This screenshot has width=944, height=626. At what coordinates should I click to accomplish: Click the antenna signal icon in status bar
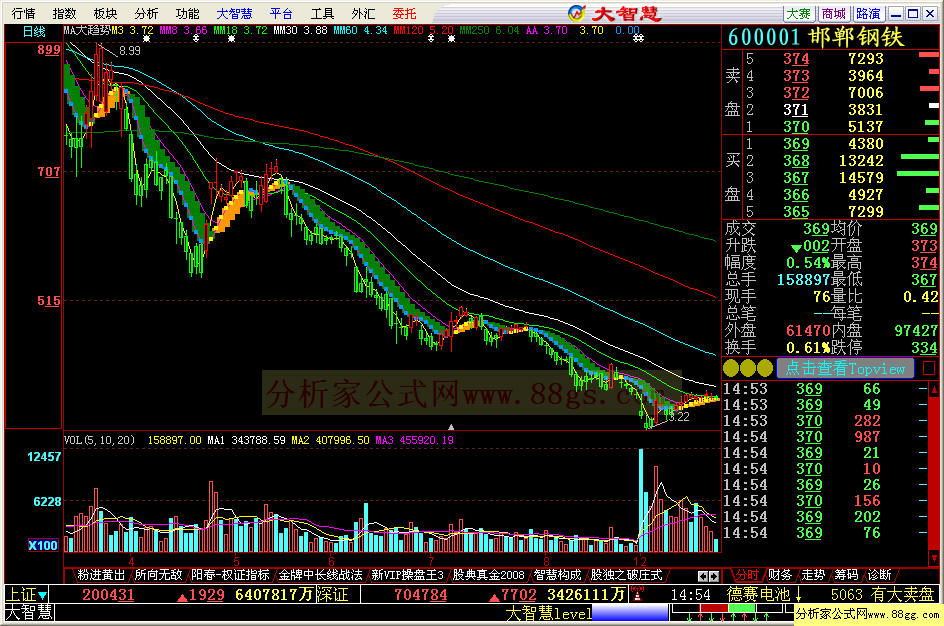(637, 594)
